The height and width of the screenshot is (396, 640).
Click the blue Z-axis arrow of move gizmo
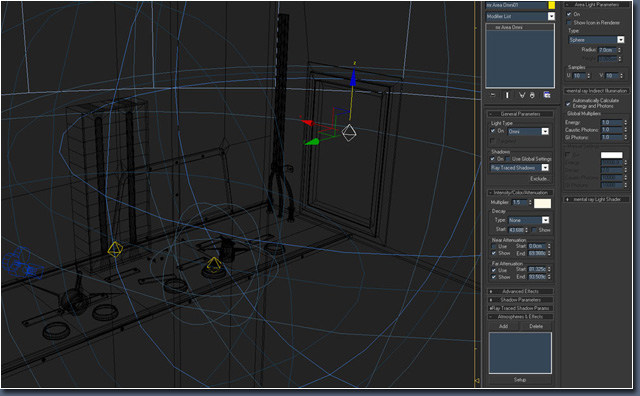pos(353,78)
